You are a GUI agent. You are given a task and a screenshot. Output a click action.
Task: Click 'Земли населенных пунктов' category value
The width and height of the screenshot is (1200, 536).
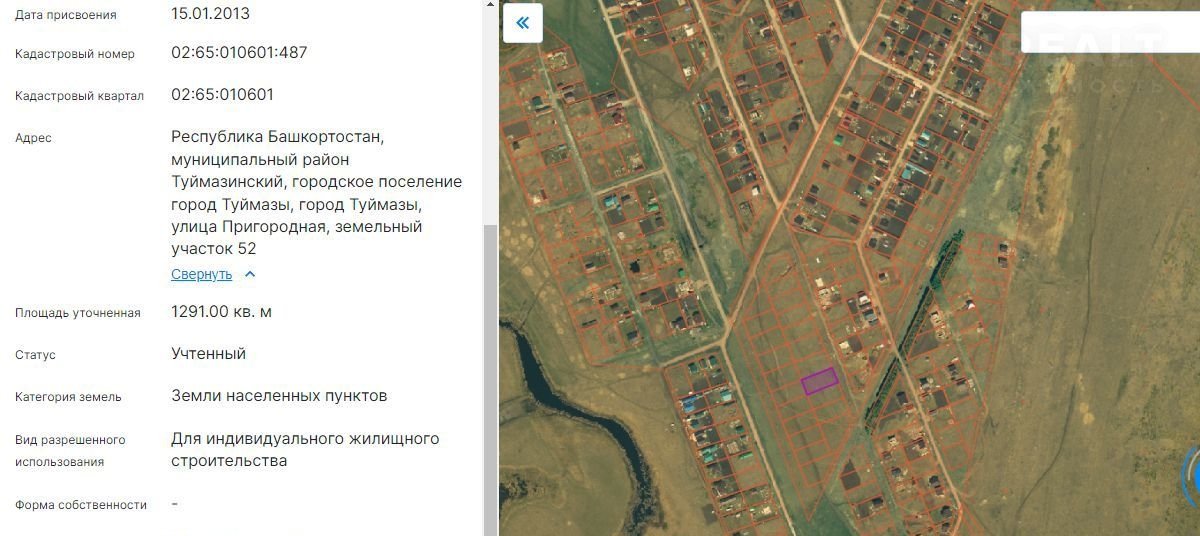tap(279, 396)
